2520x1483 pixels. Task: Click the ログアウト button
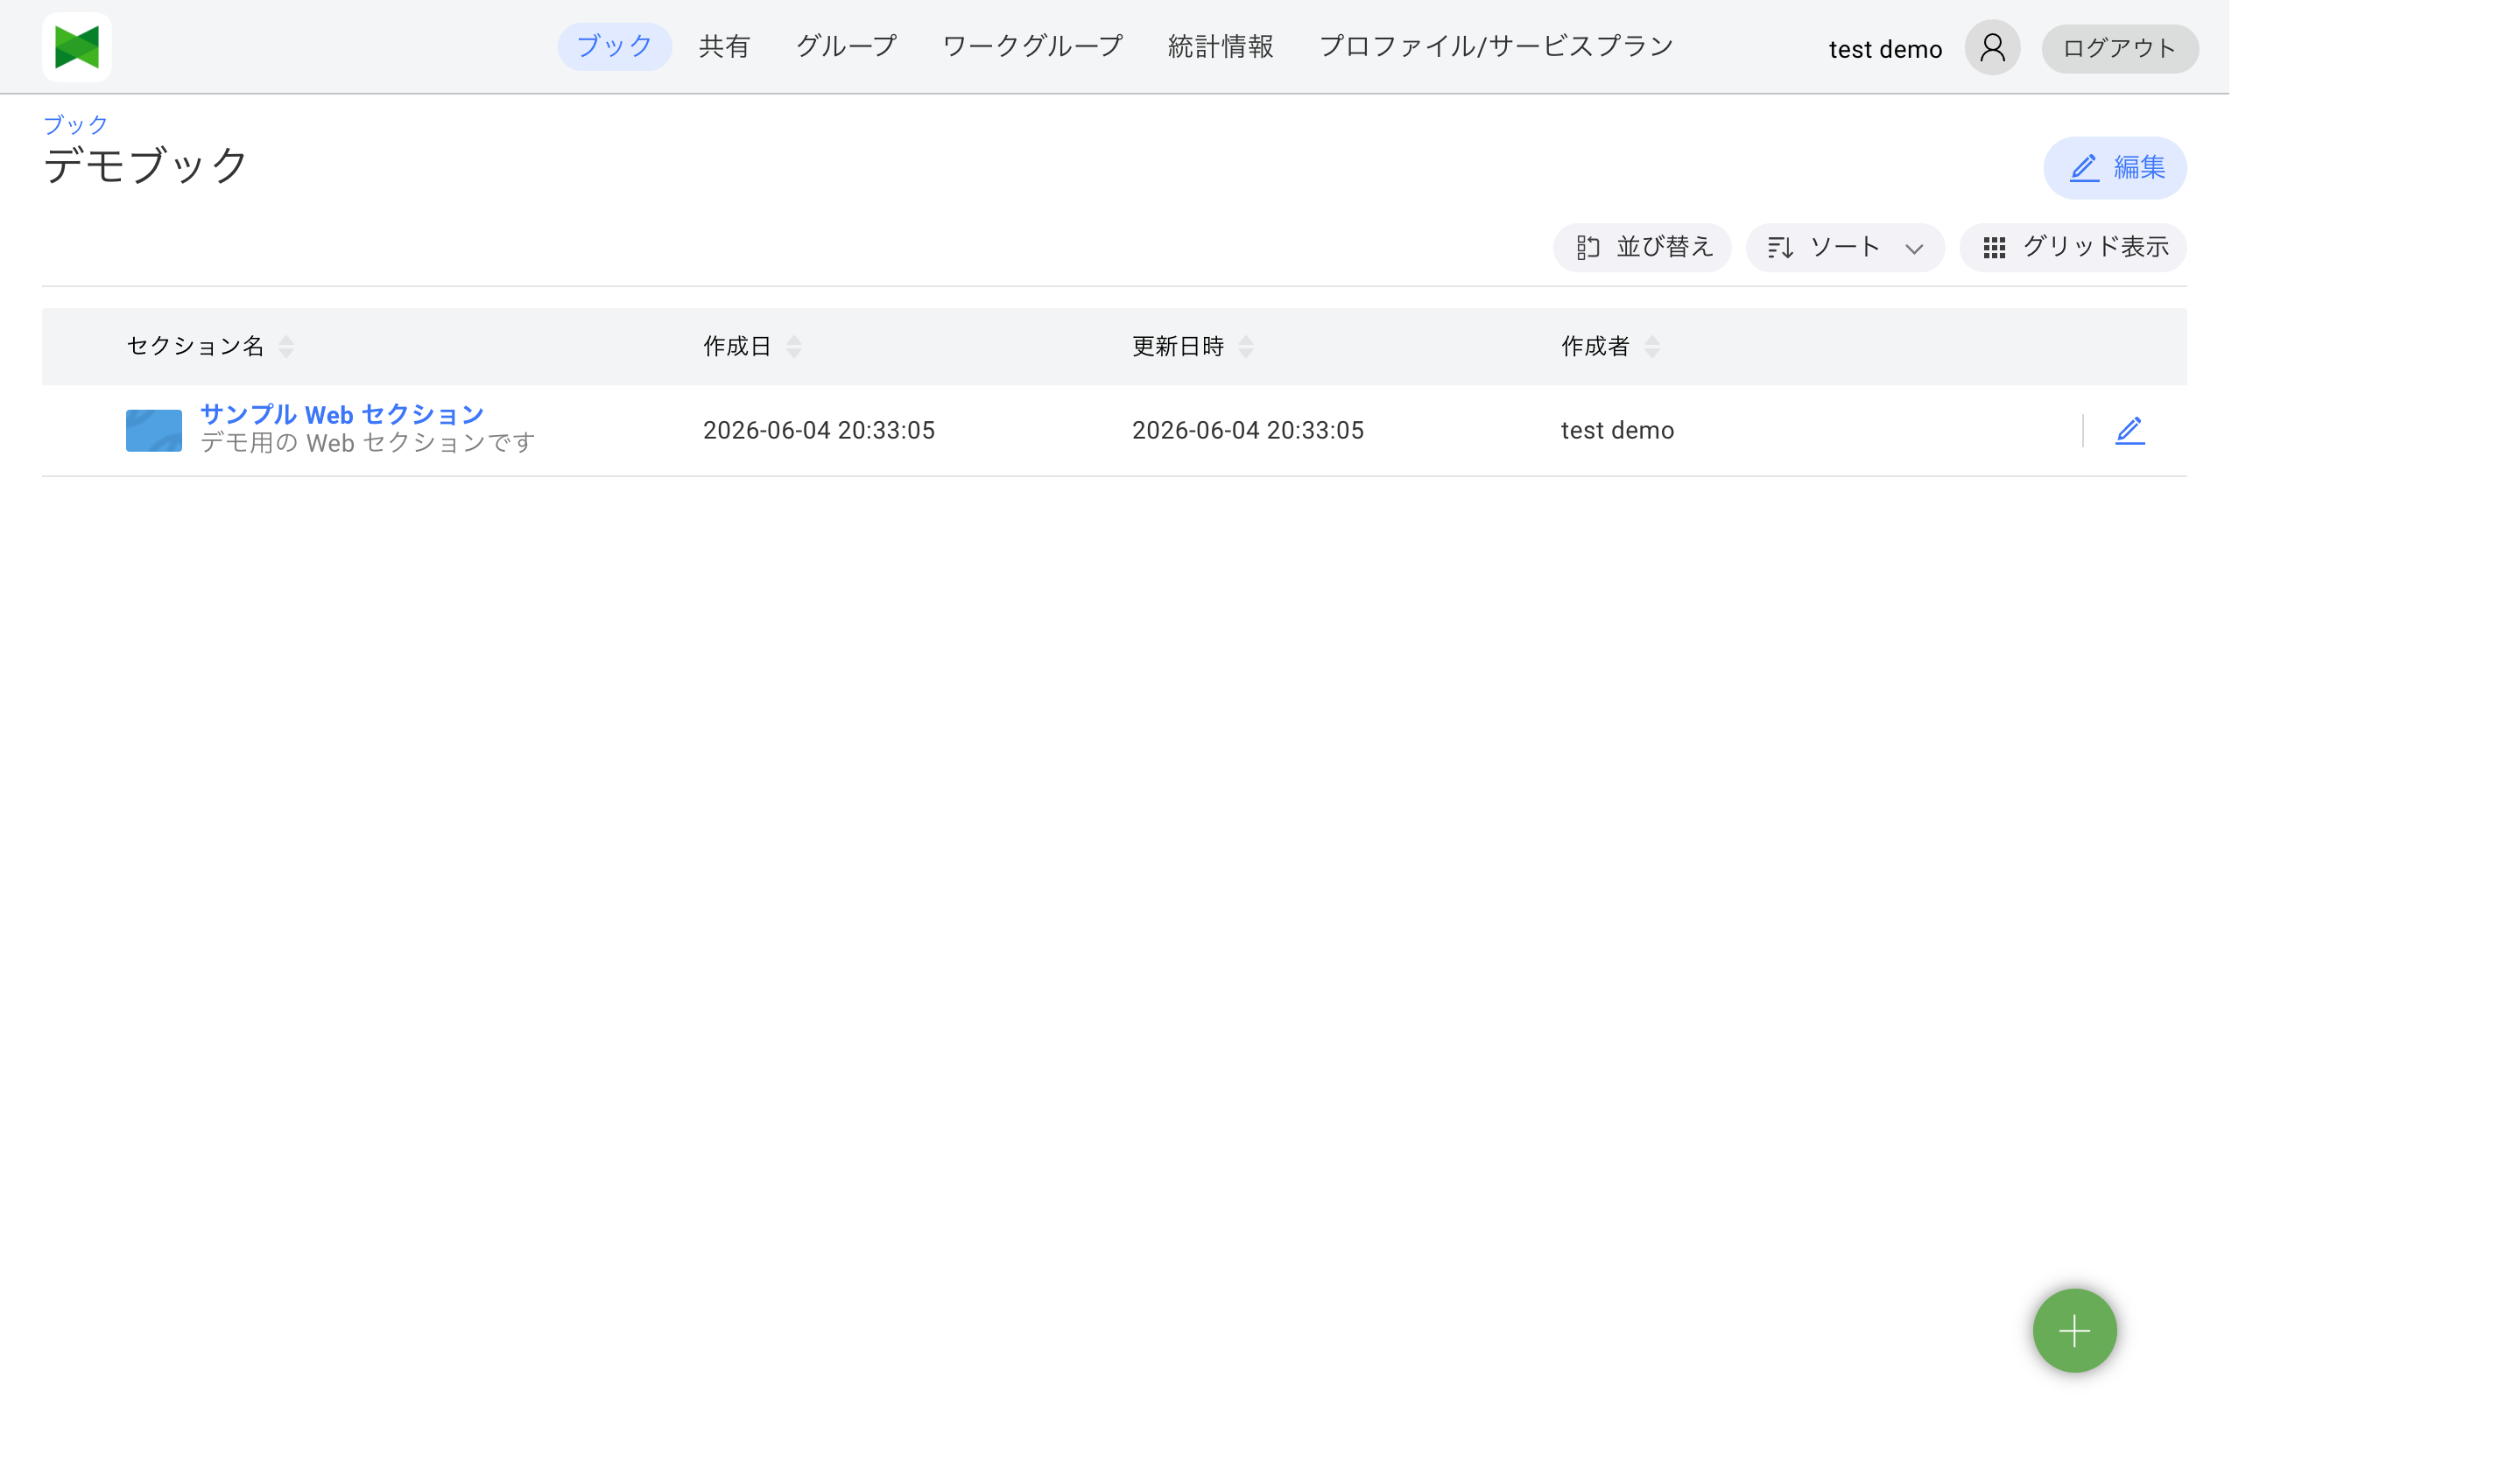click(2120, 48)
